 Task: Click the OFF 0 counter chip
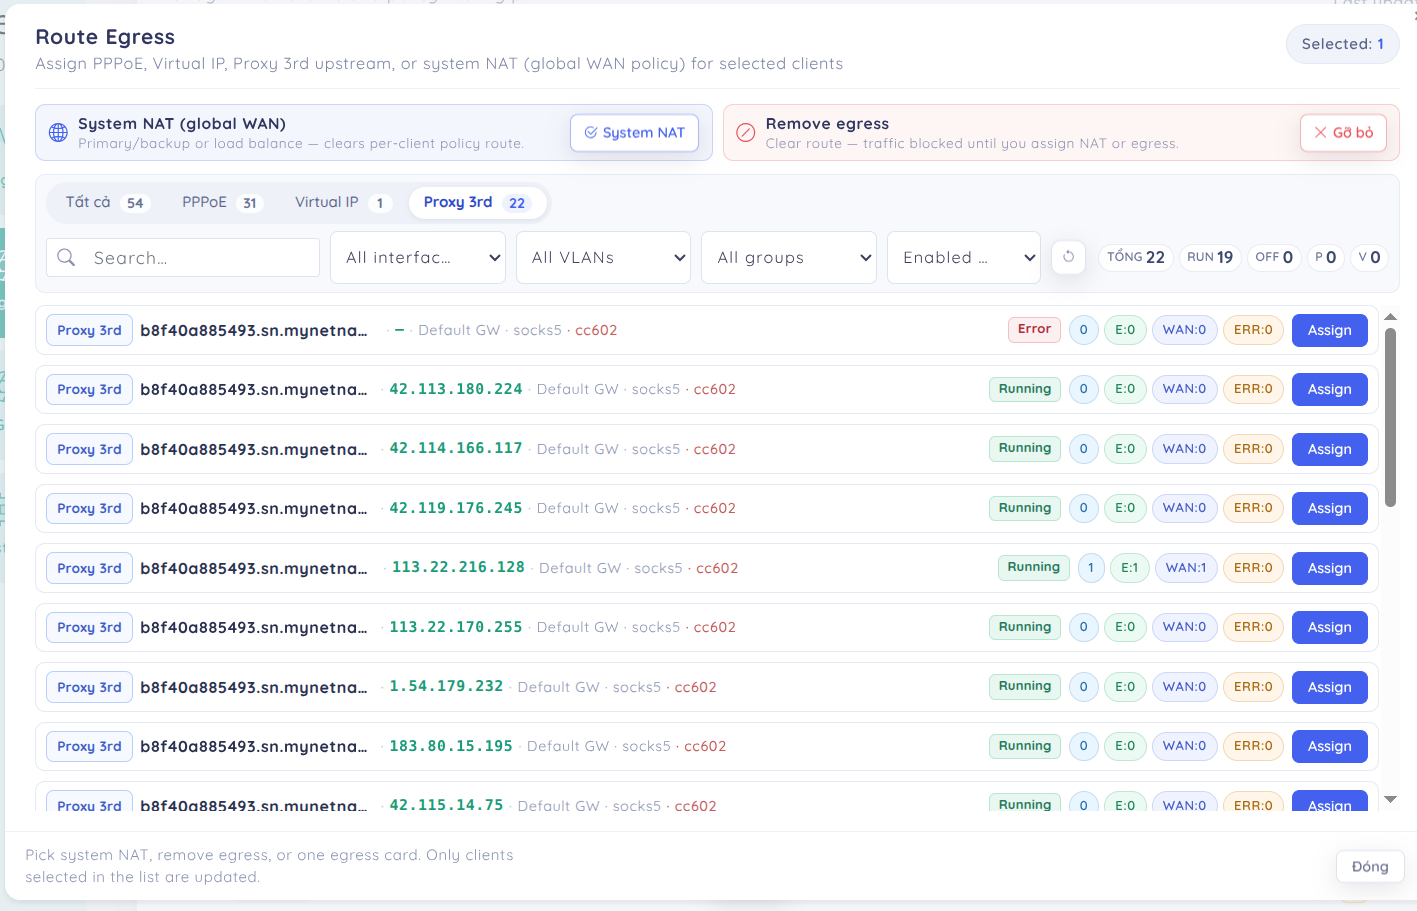click(x=1274, y=257)
